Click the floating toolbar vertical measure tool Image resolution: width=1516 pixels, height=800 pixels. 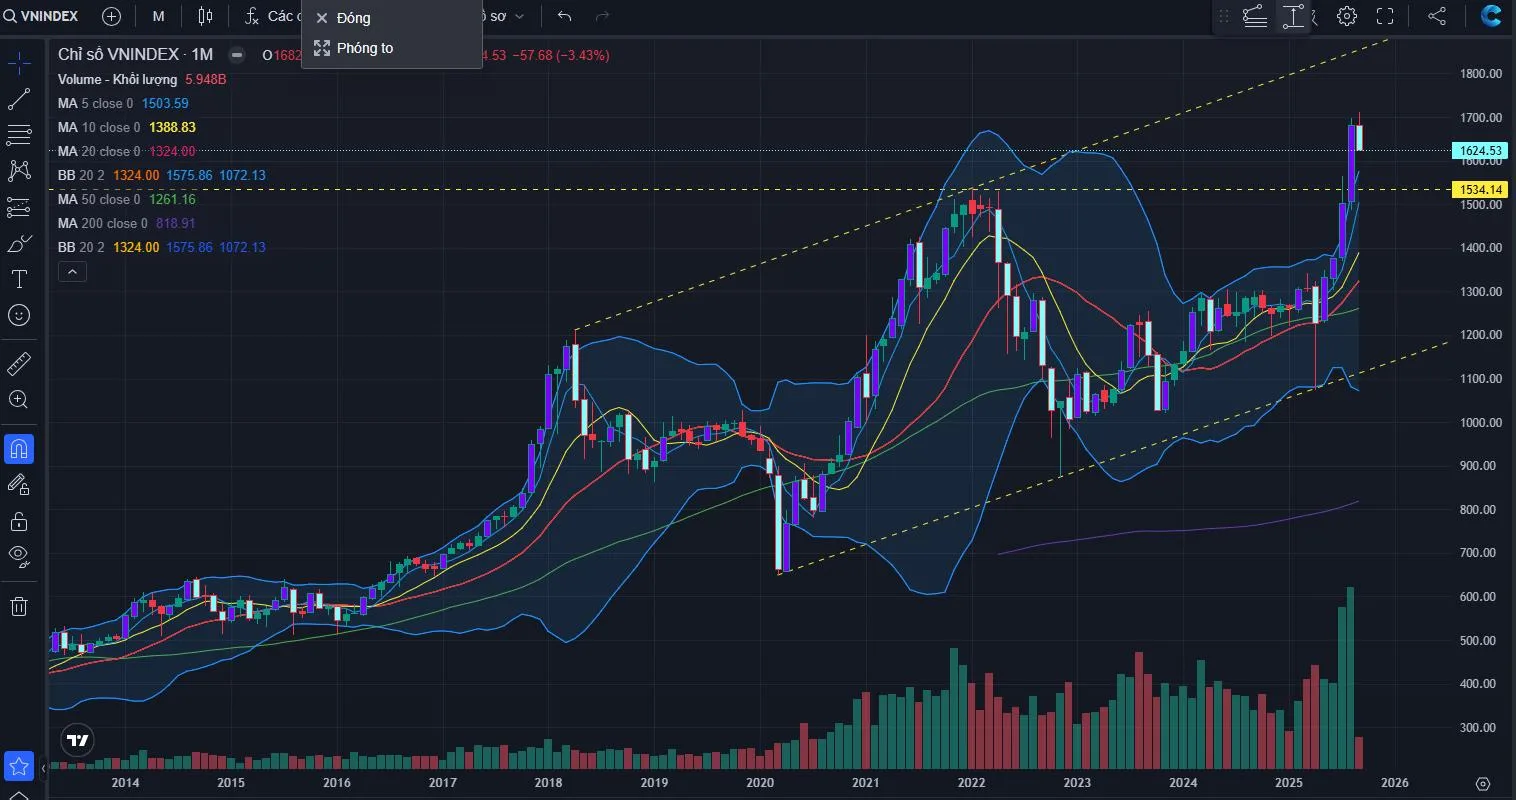pyautogui.click(x=1293, y=16)
